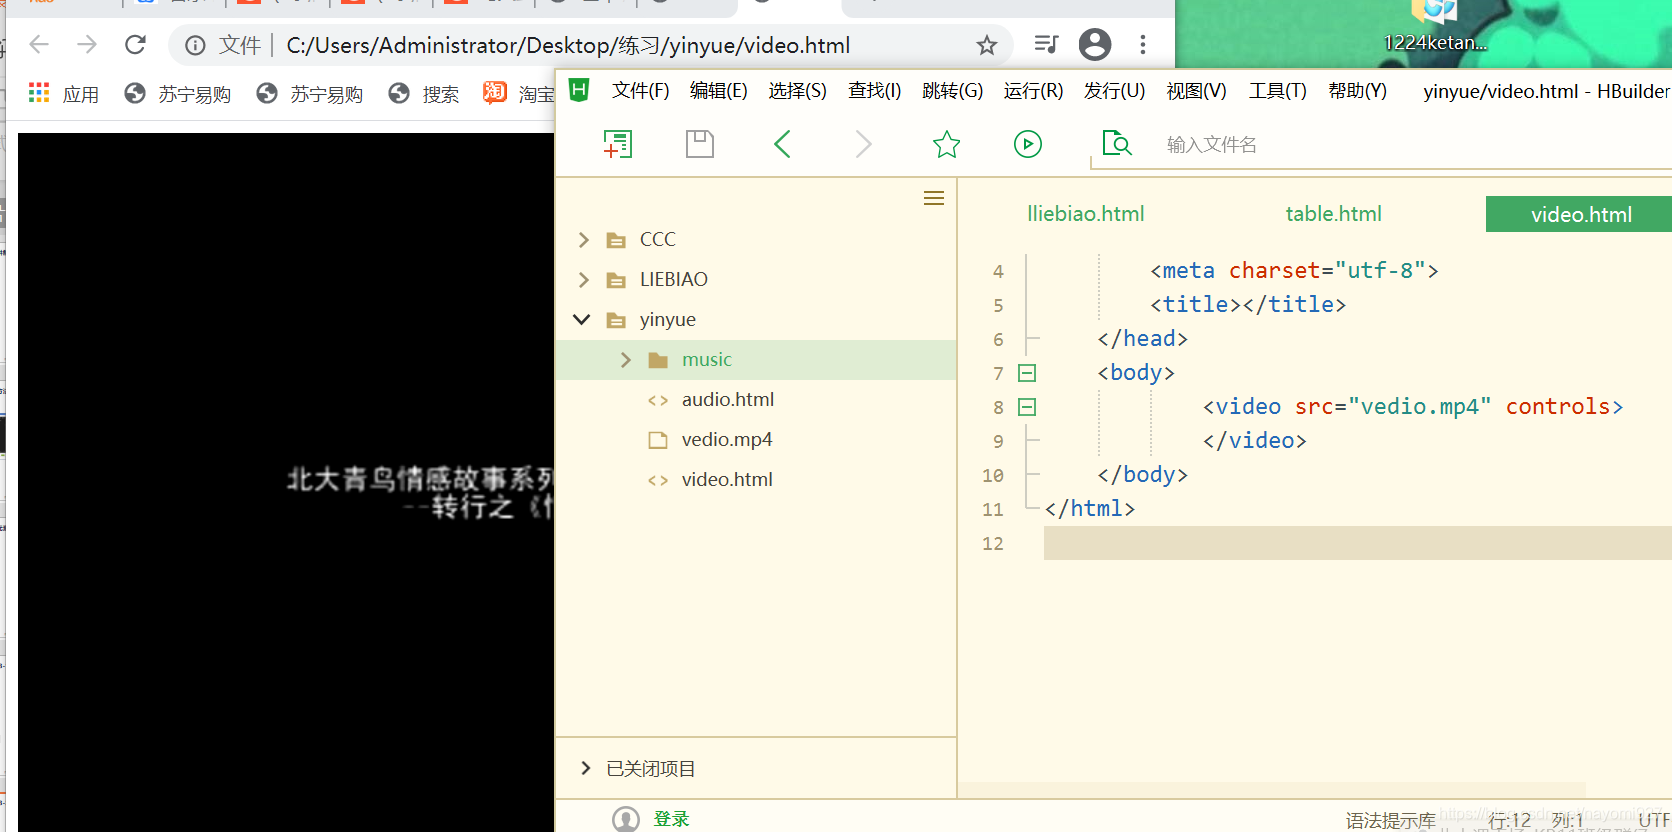The width and height of the screenshot is (1672, 832).
Task: Open video.html in the project tree
Action: (x=727, y=480)
